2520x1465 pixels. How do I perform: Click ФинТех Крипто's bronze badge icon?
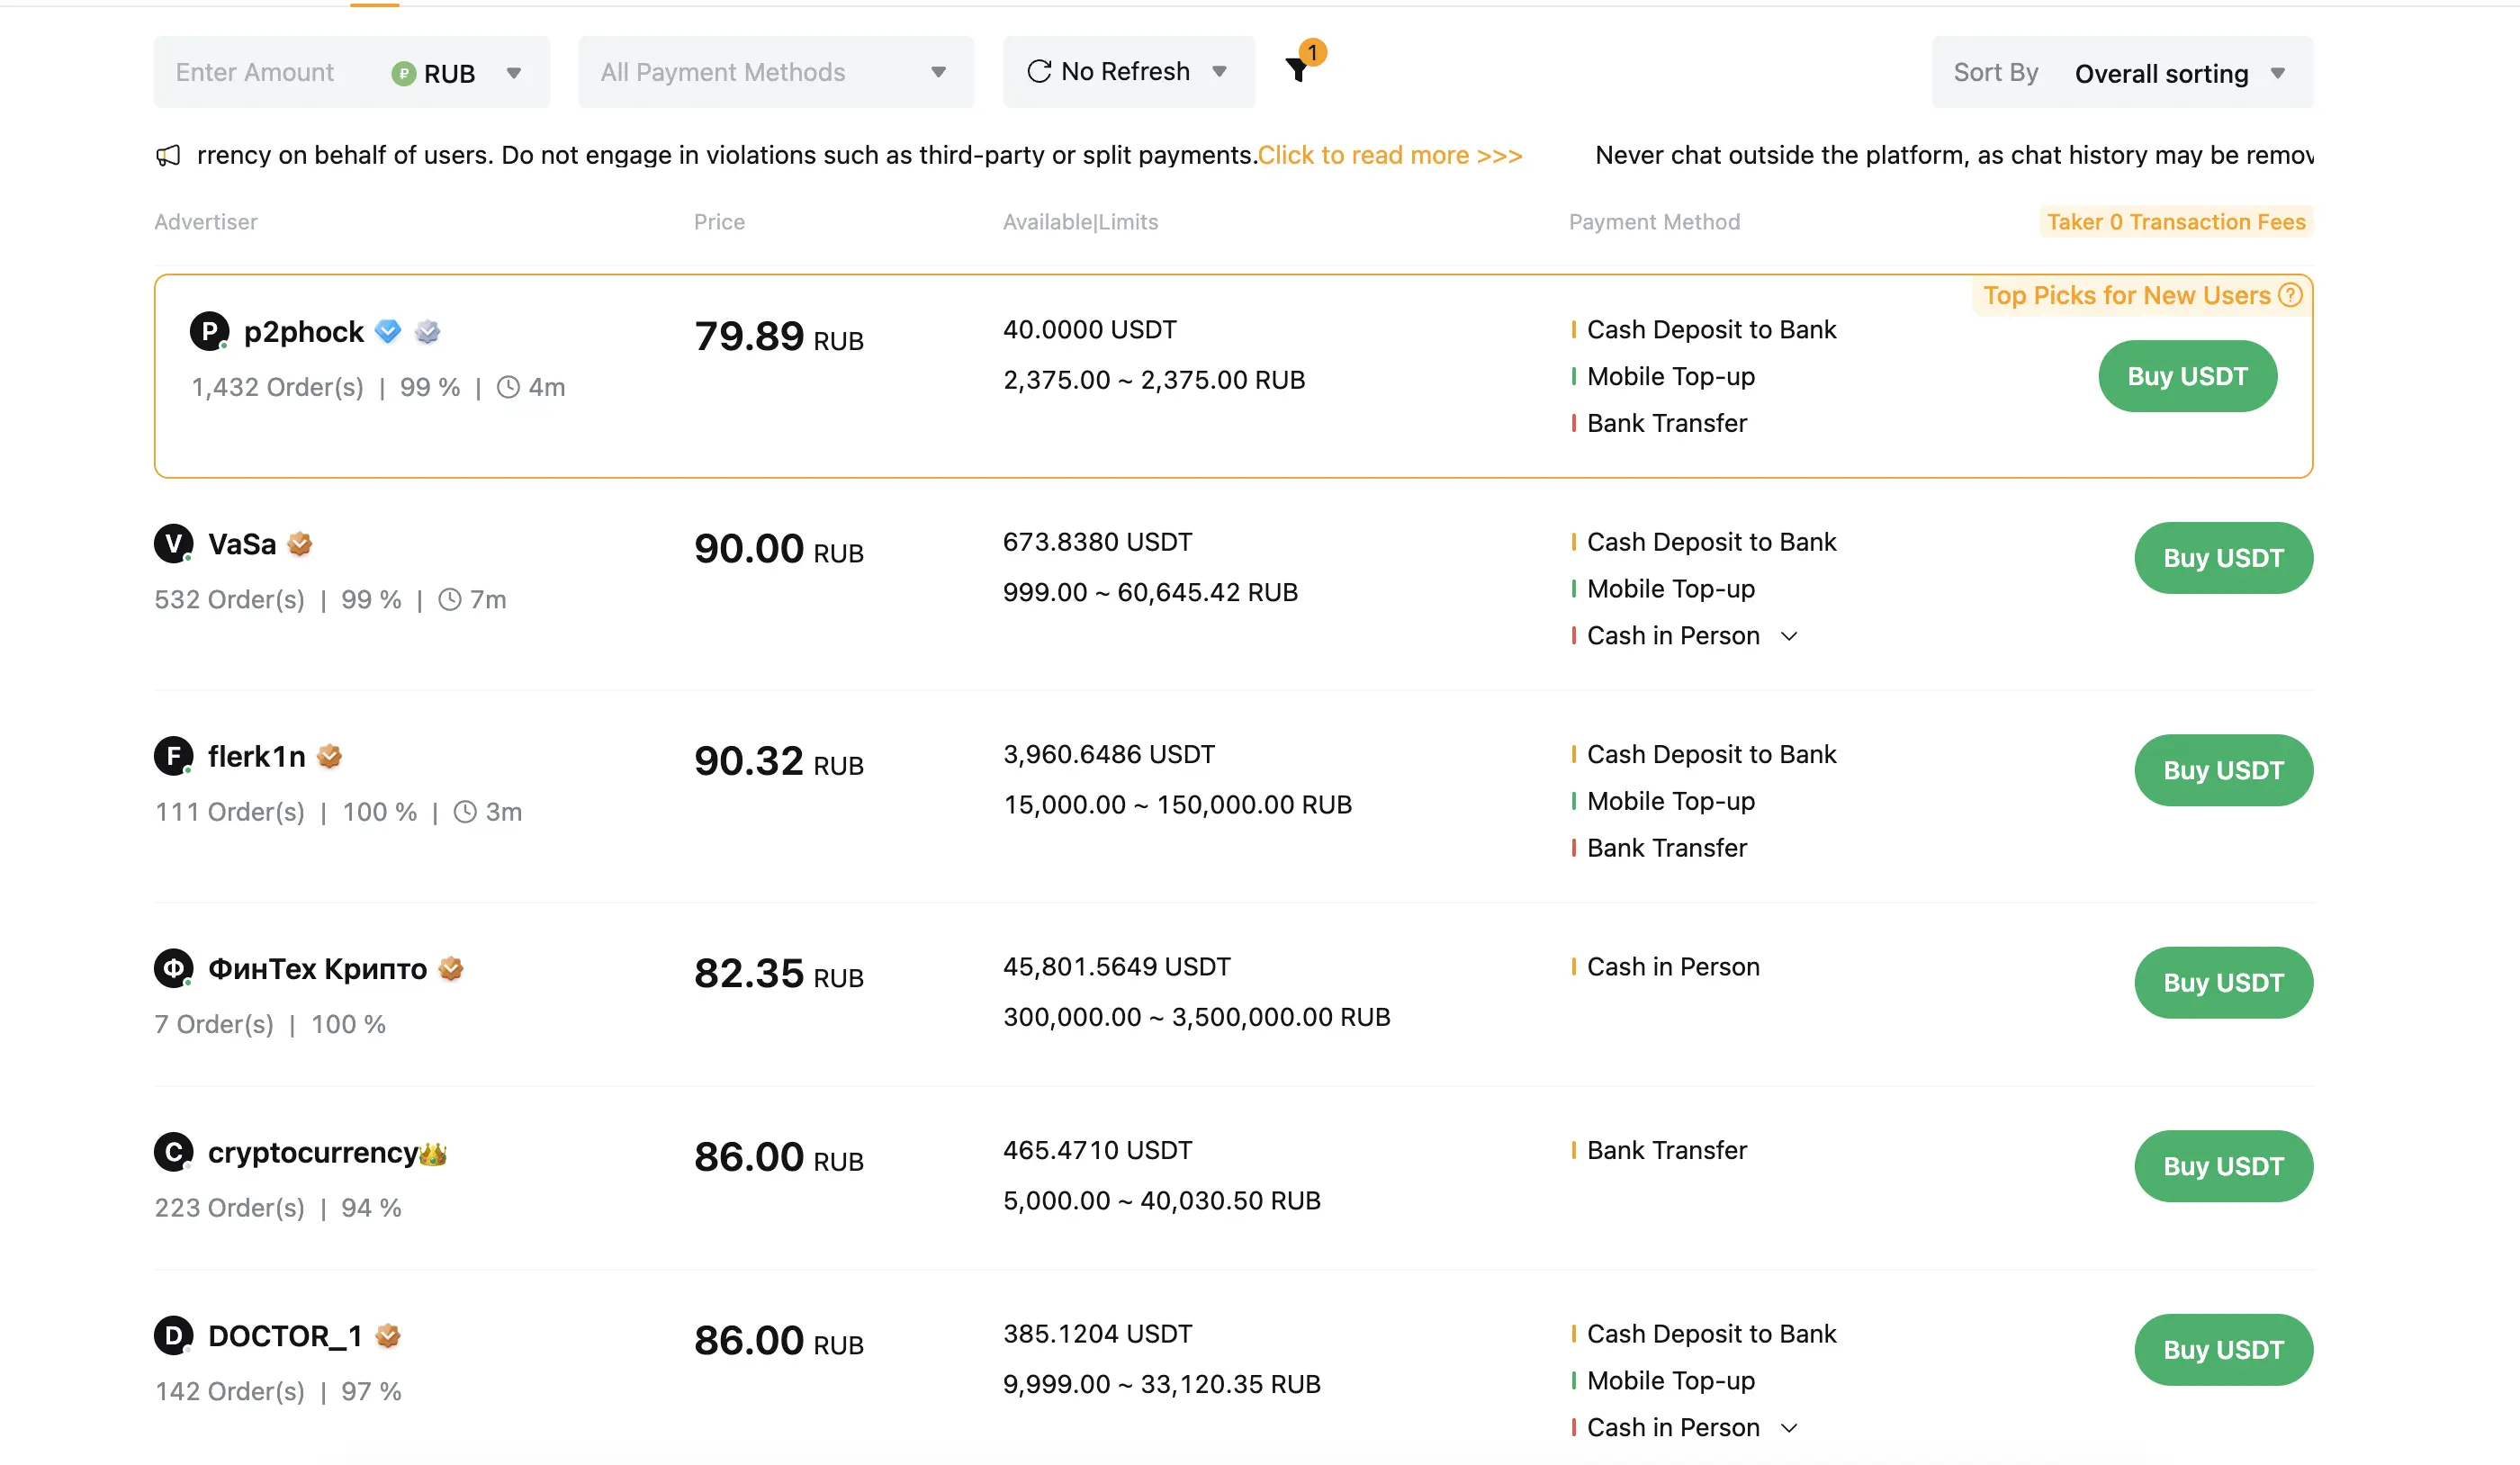pyautogui.click(x=451, y=969)
